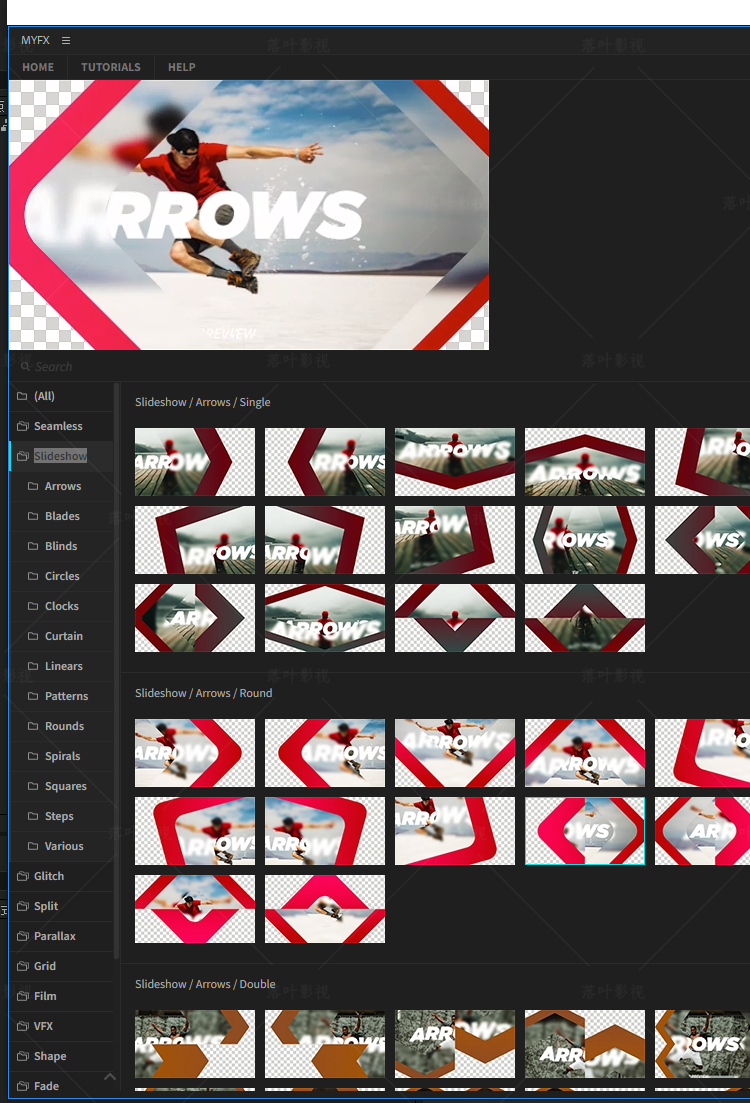
Task: Select the Clocks subfolder
Action: tap(62, 606)
